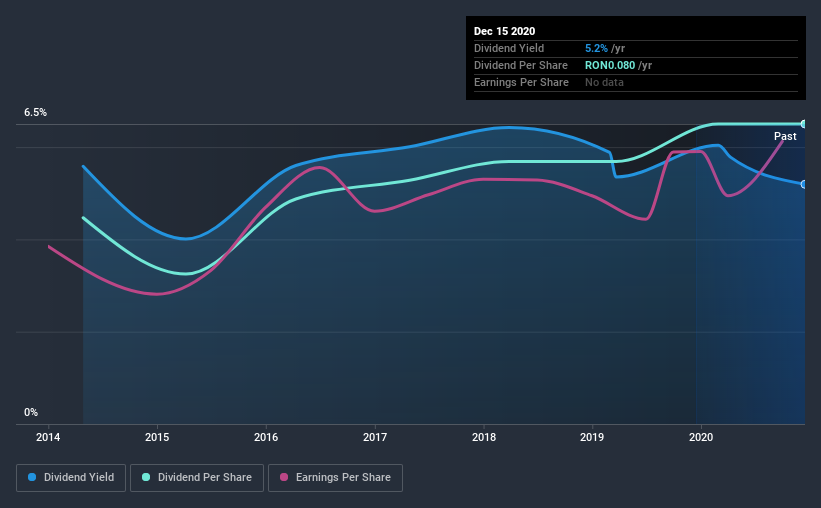Click the blue Dividend Yield legend dot
The image size is (821, 508).
coord(32,477)
